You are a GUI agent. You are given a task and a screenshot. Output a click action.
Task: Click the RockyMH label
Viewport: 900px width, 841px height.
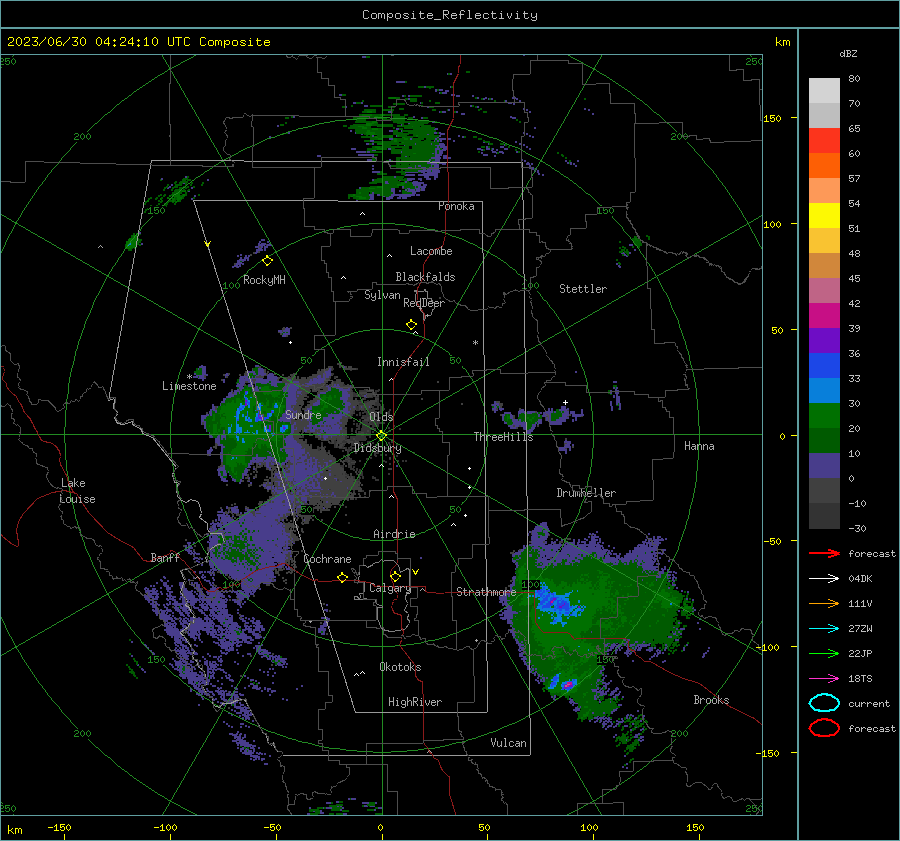point(264,280)
